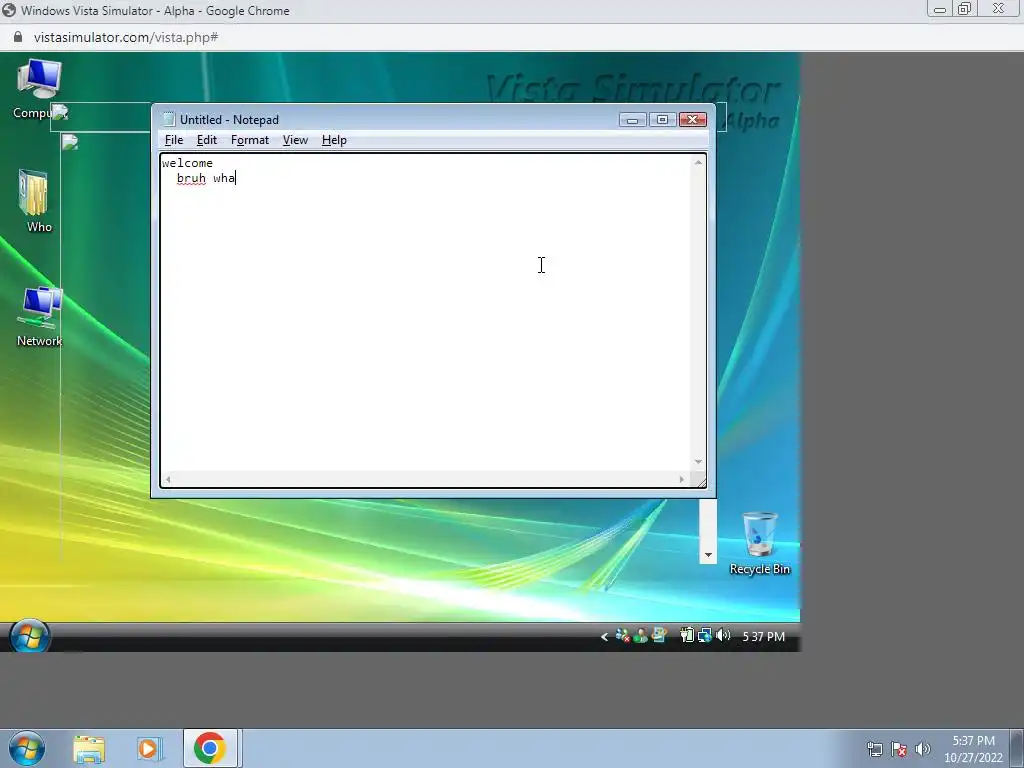Open the Notepad View menu

(295, 140)
